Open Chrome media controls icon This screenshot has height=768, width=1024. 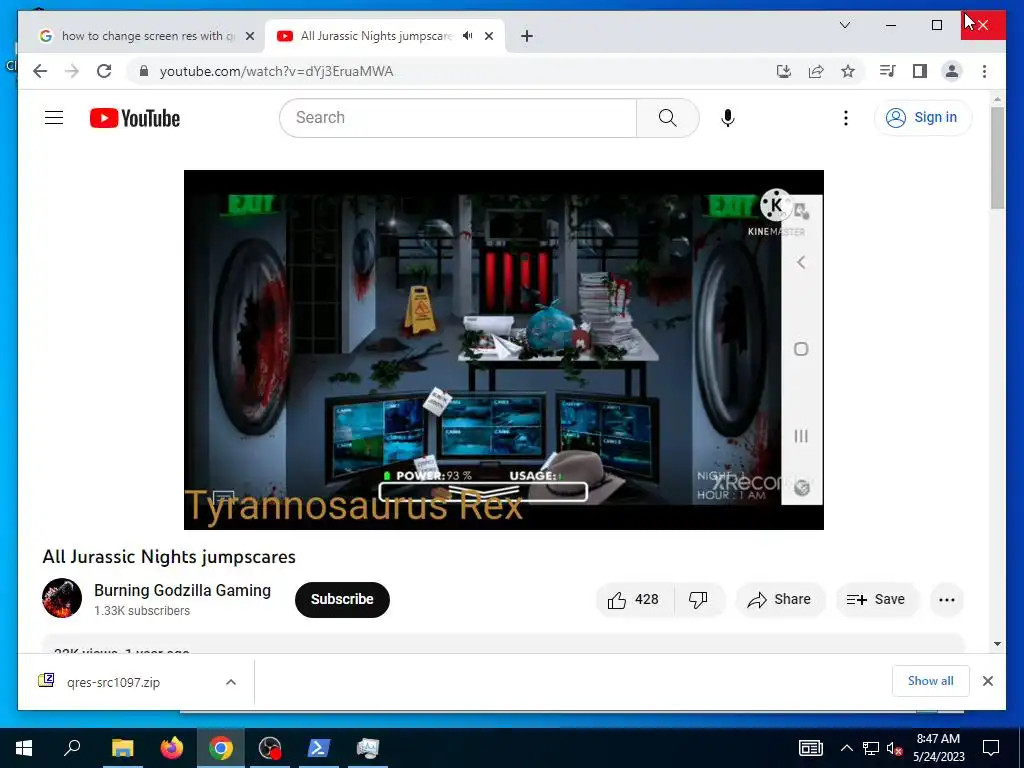point(887,71)
